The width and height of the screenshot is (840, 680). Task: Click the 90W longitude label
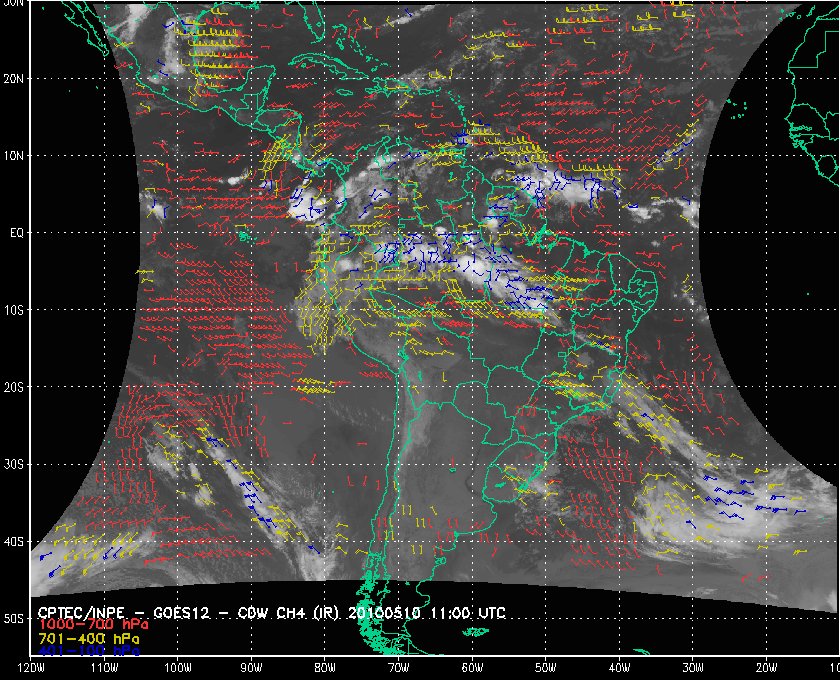pos(251,668)
